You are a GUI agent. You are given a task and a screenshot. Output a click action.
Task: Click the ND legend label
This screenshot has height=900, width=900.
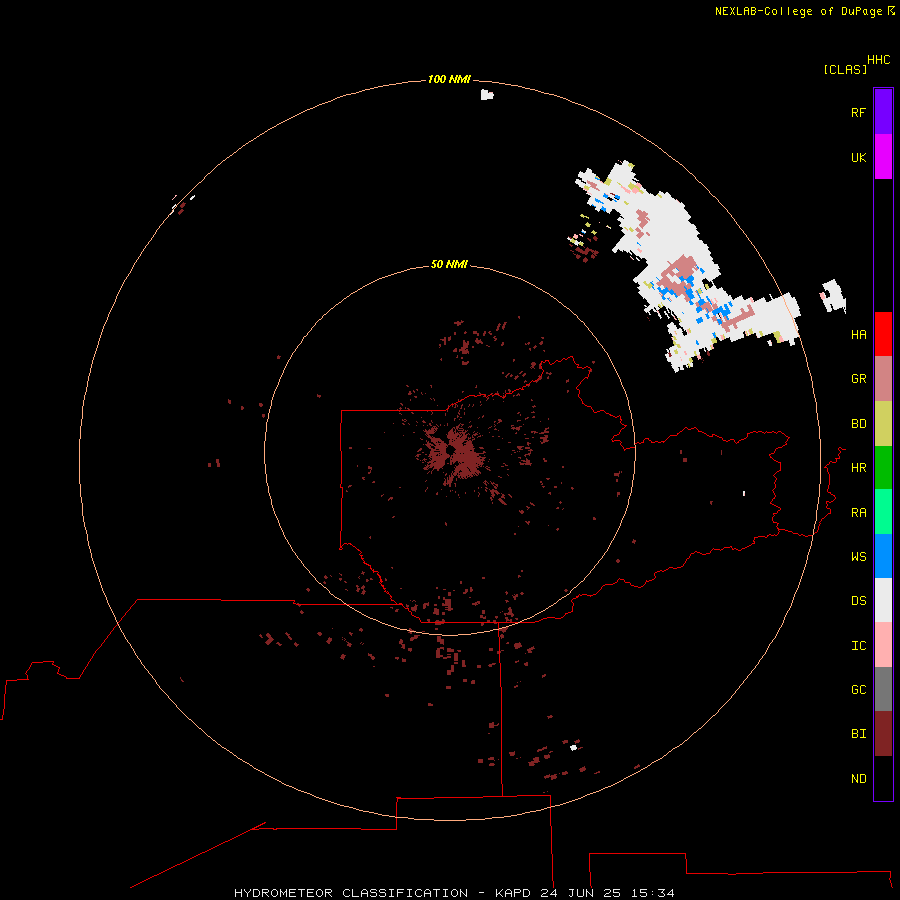[859, 779]
